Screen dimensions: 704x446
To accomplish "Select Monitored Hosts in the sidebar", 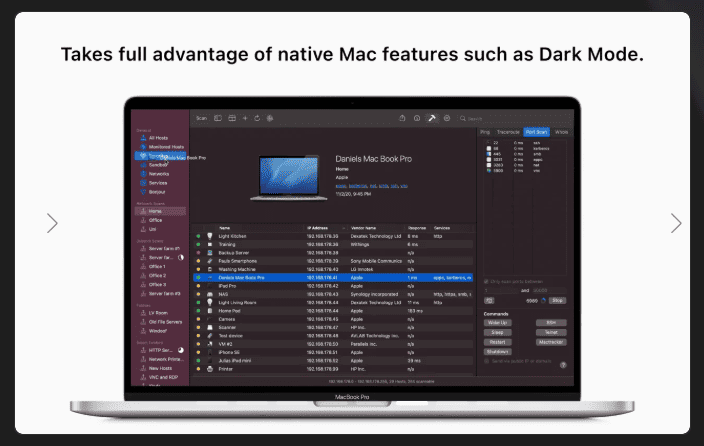I will pyautogui.click(x=161, y=147).
